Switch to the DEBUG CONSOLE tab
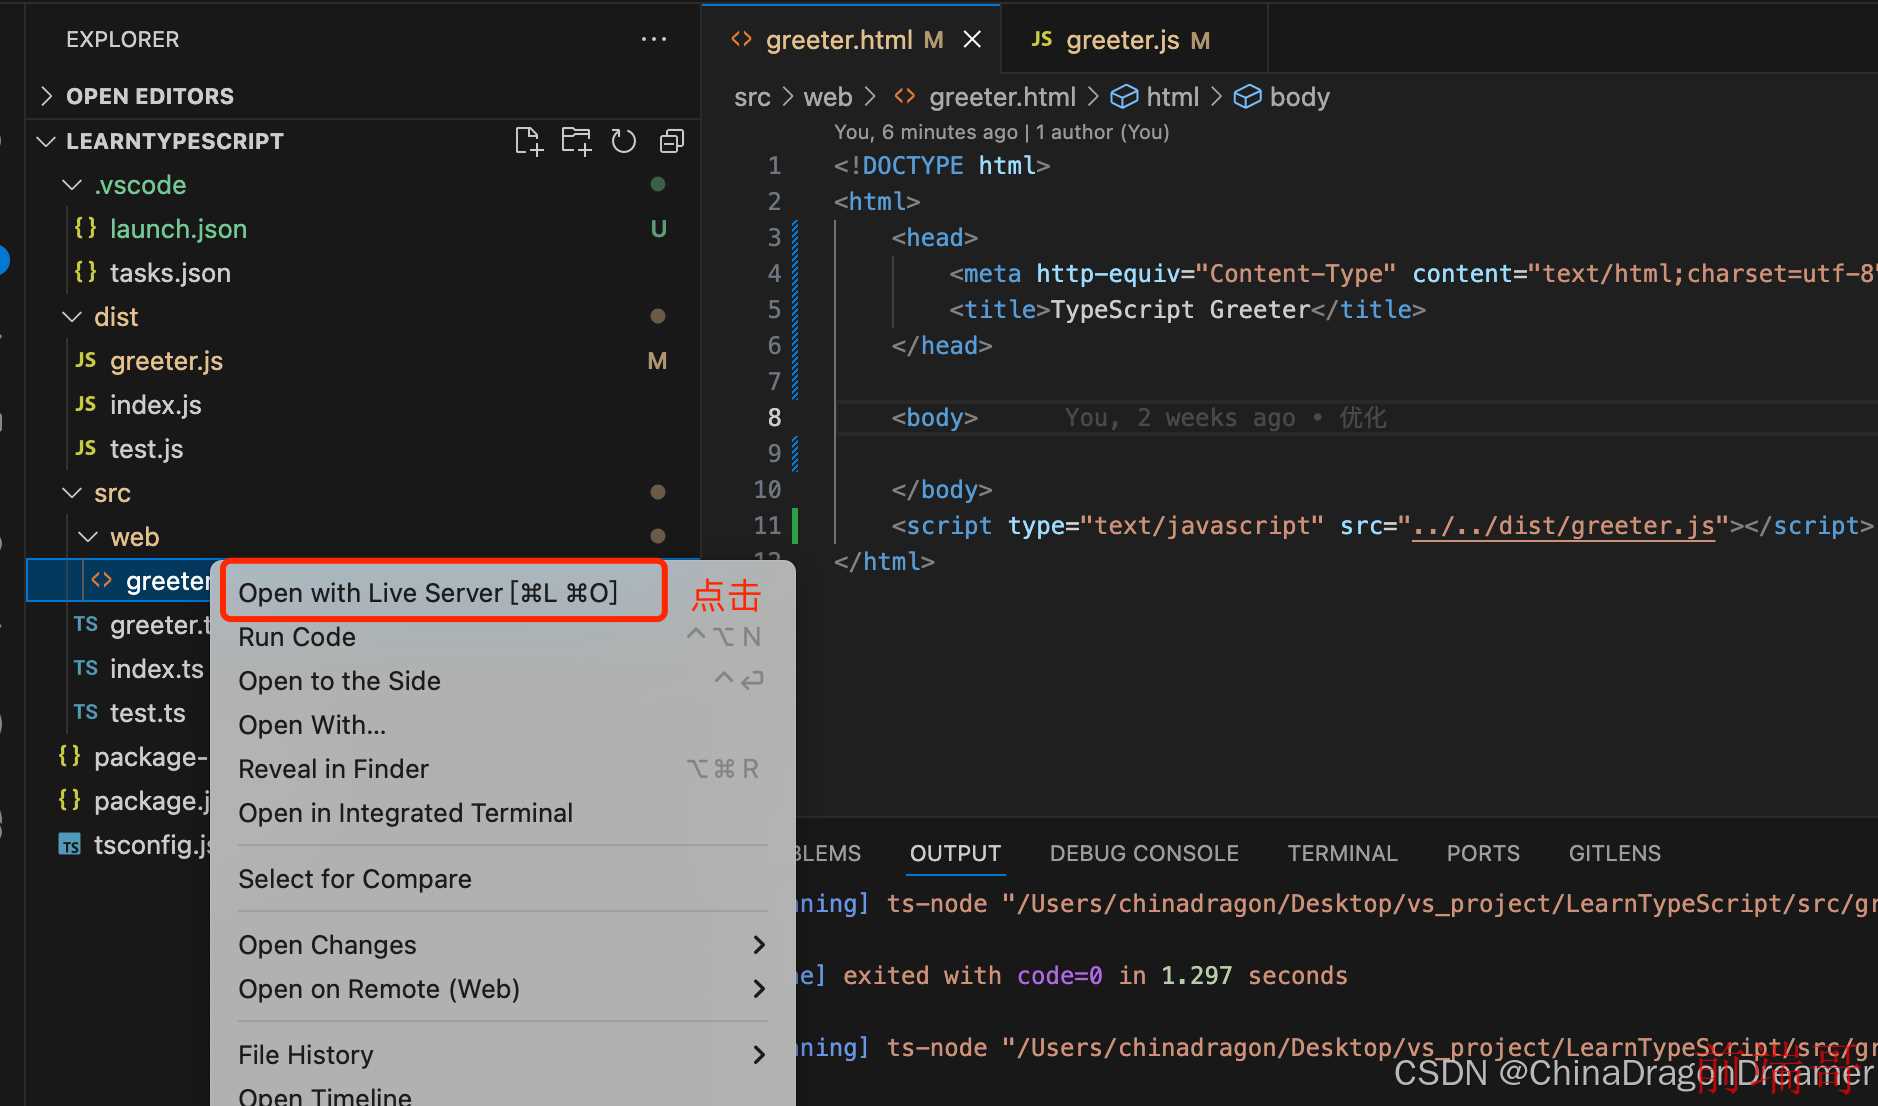The width and height of the screenshot is (1878, 1106). pos(1144,853)
